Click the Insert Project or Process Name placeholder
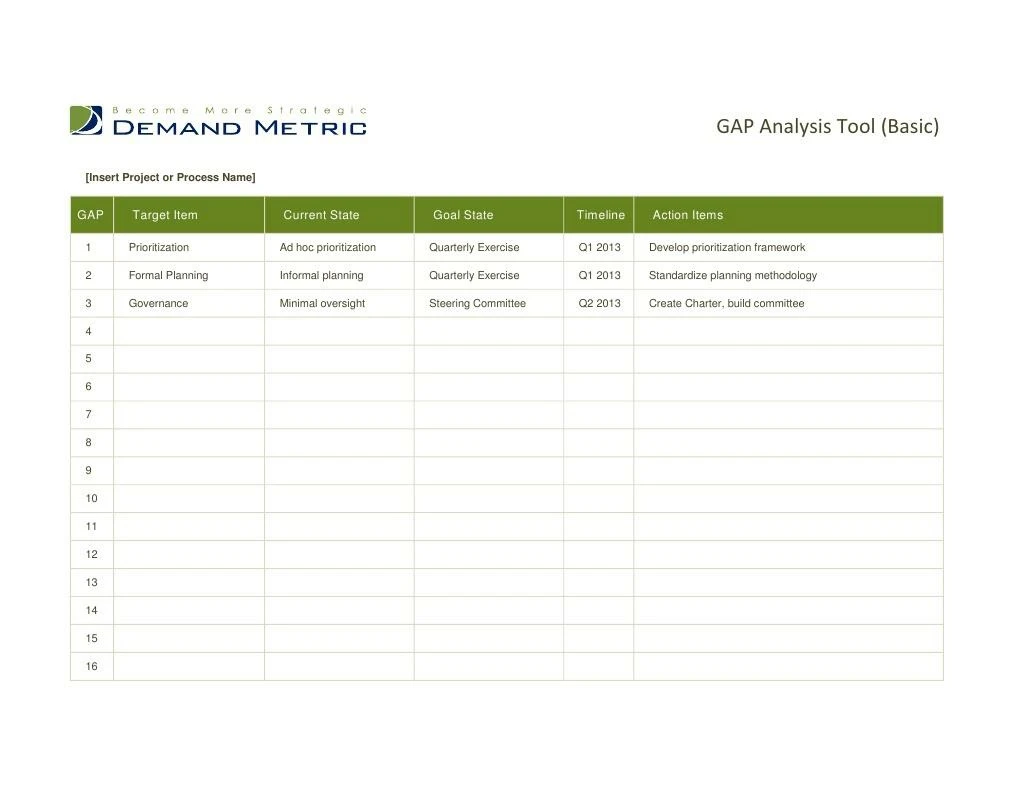This screenshot has width=1024, height=791. click(x=168, y=177)
